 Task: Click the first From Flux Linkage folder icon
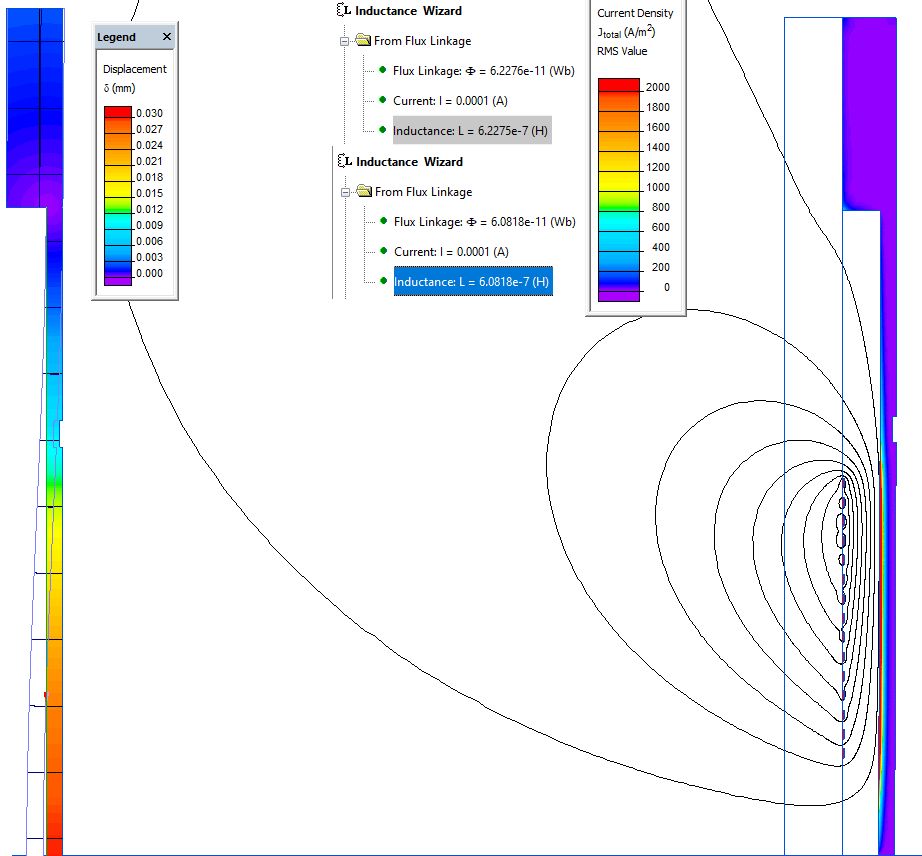[363, 40]
